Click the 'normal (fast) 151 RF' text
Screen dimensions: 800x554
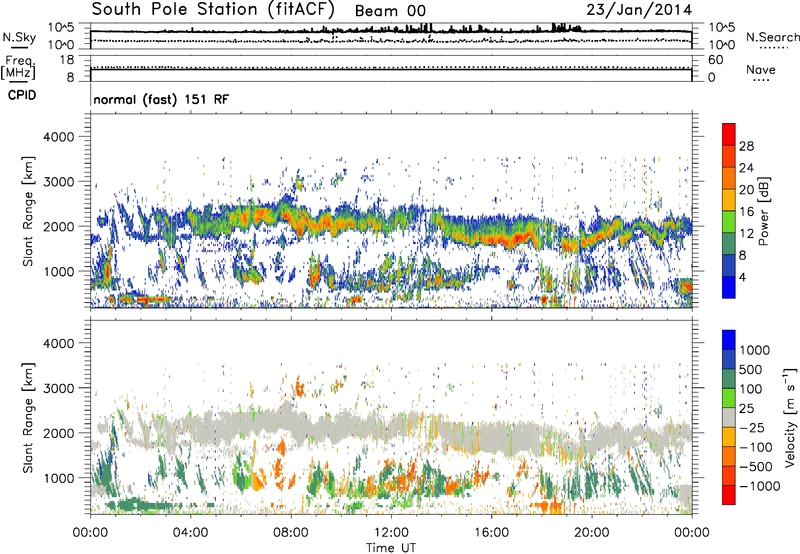point(161,99)
